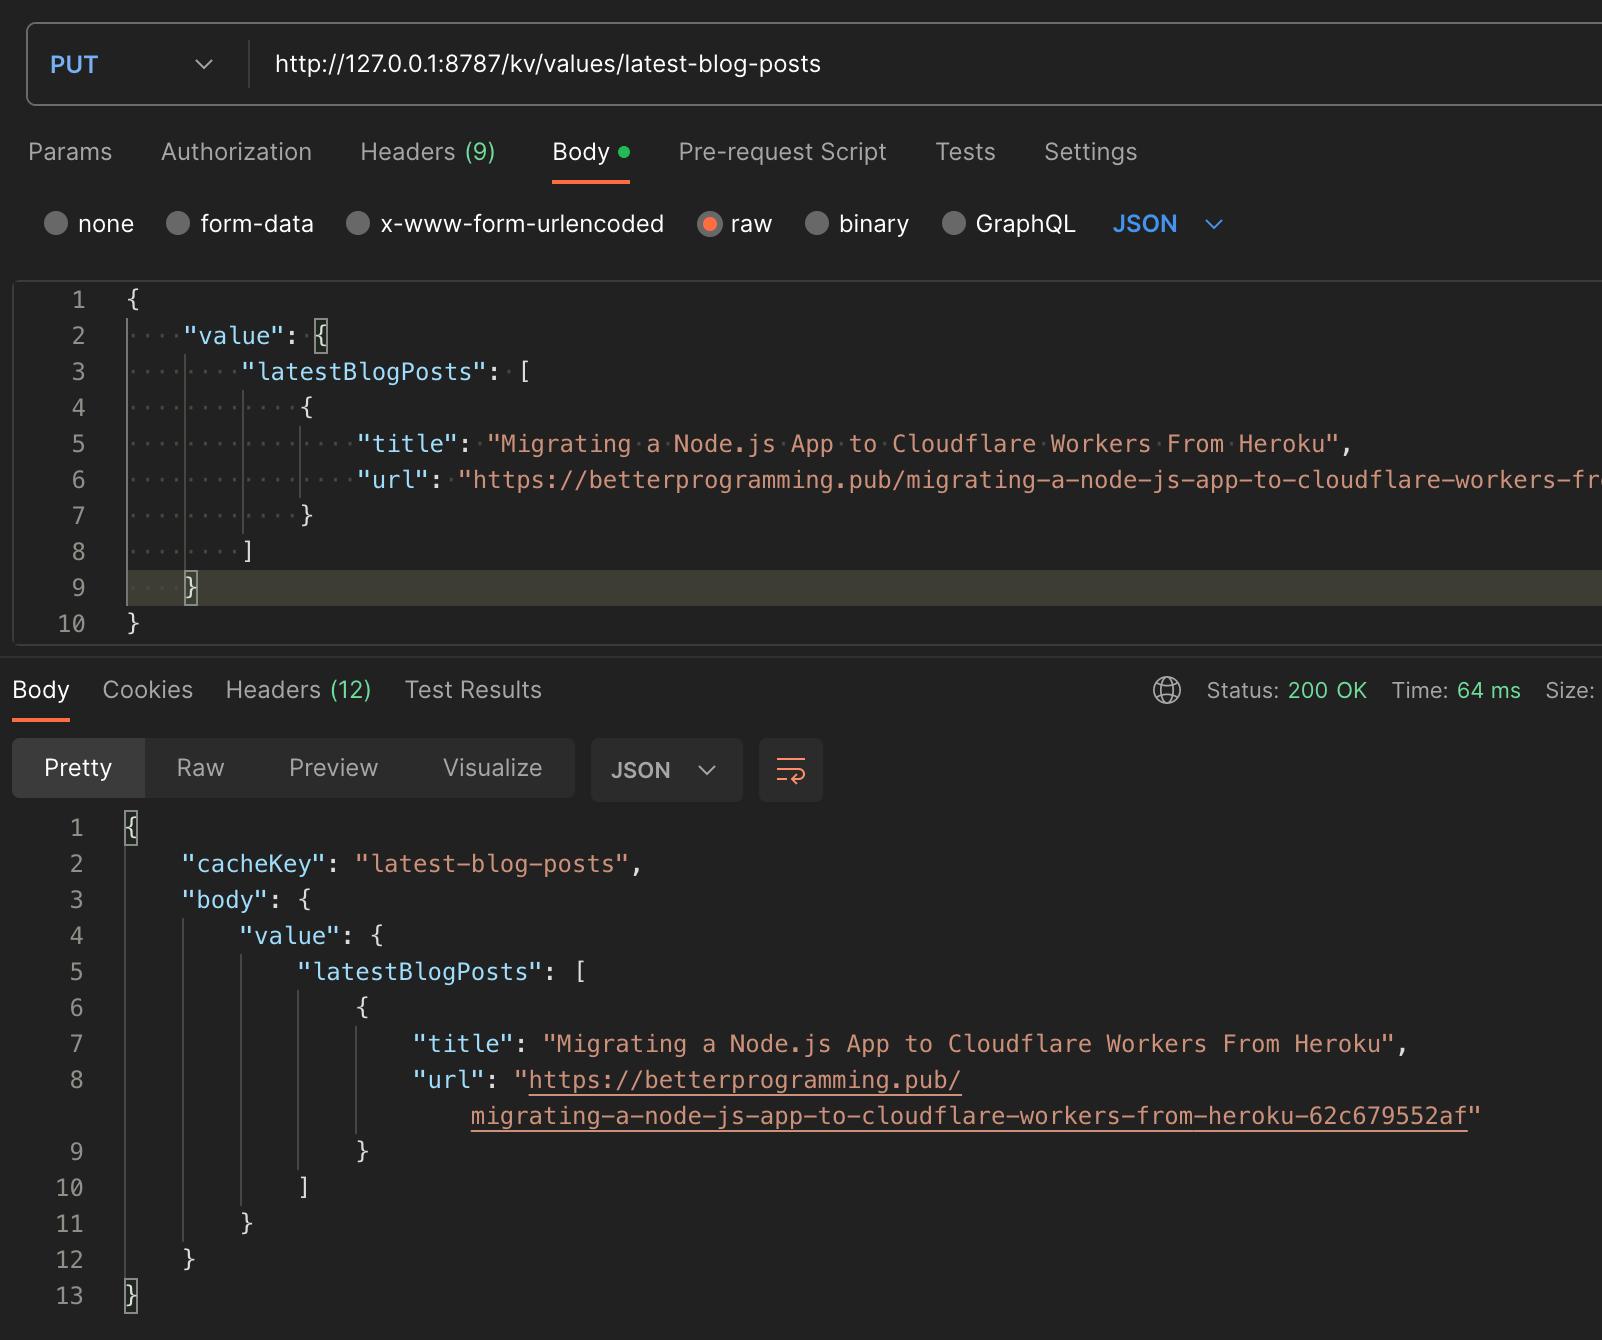
Task: Select the Pretty response view
Action: pos(78,768)
